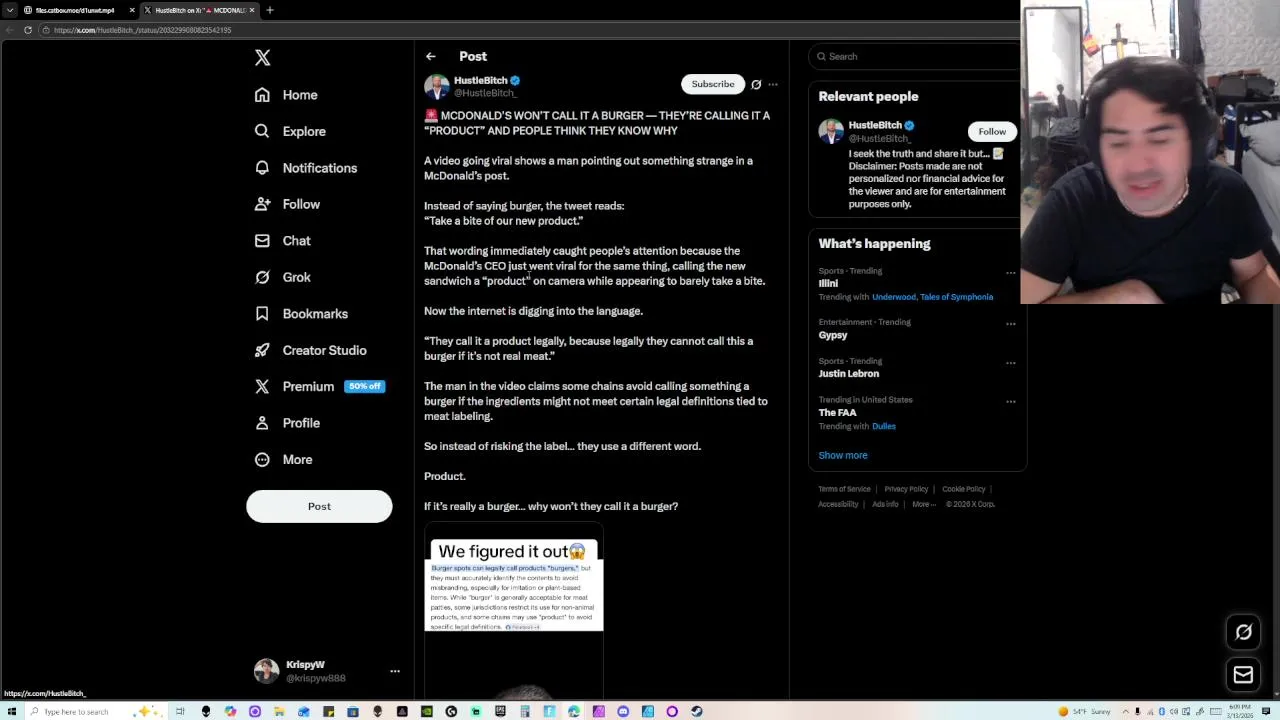
Task: Click the KrispyW account avatar
Action: (266, 671)
